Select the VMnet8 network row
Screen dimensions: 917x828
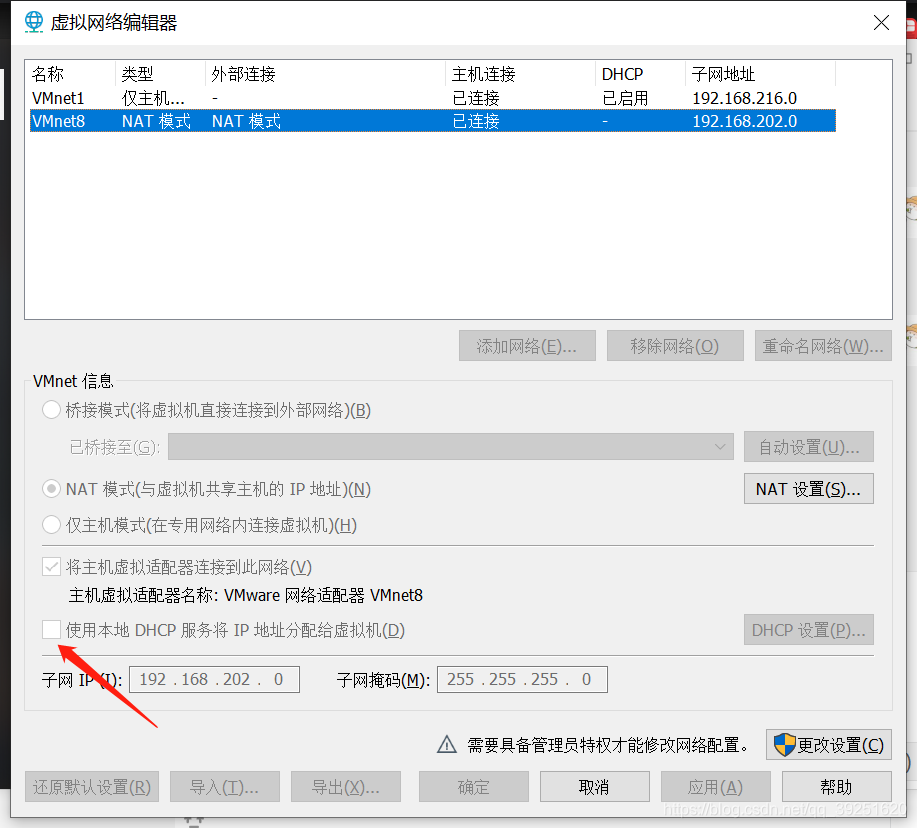[x=432, y=121]
